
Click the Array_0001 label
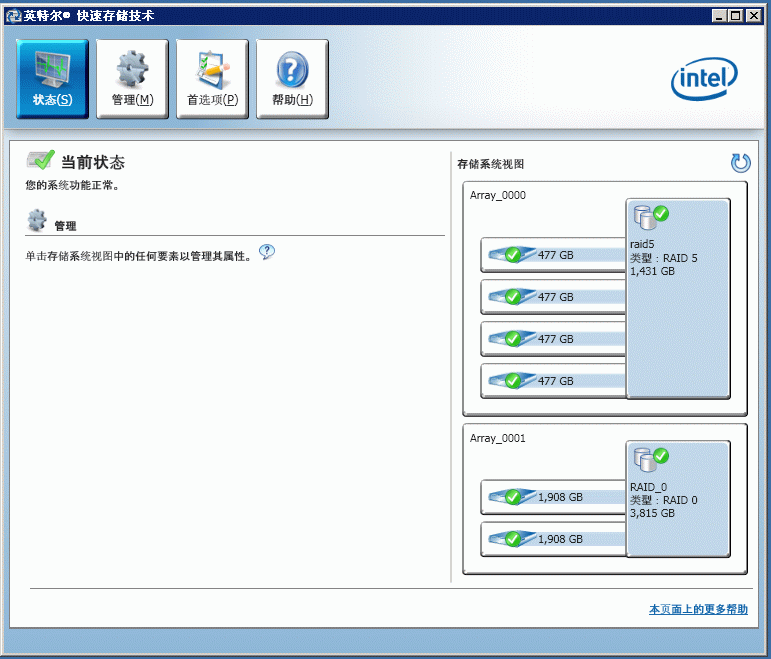point(498,438)
